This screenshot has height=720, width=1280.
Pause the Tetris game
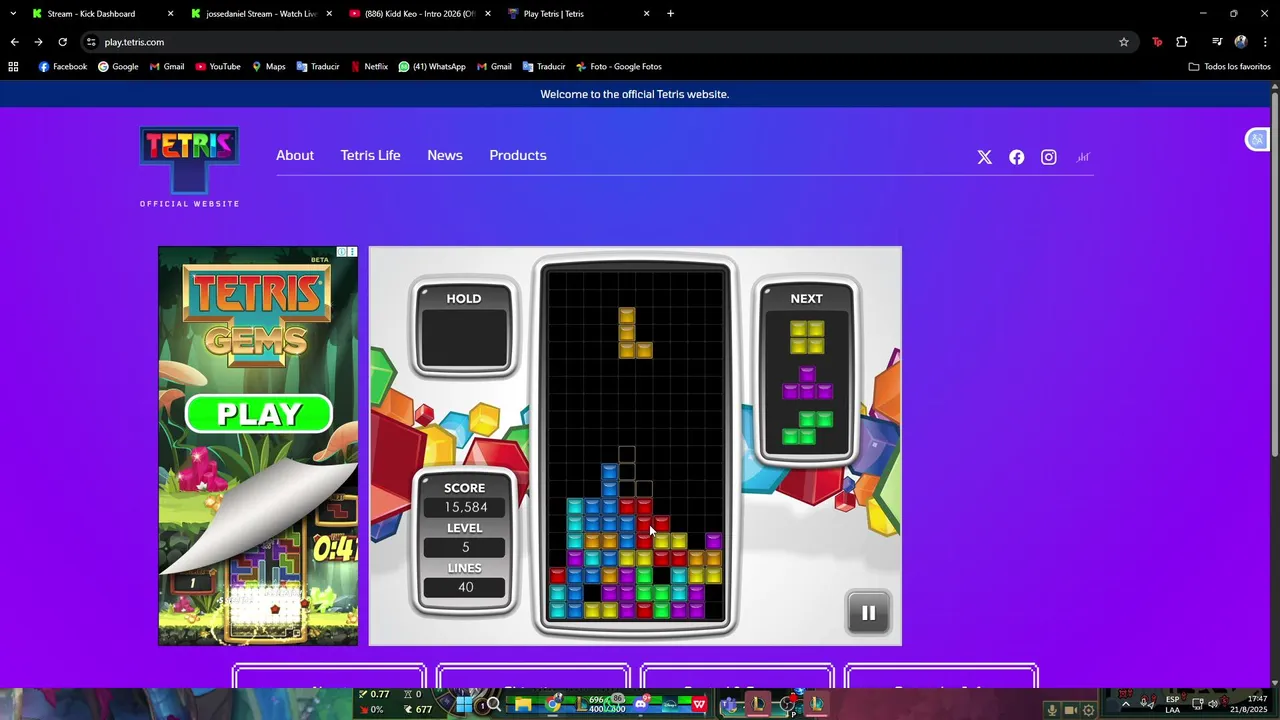868,613
